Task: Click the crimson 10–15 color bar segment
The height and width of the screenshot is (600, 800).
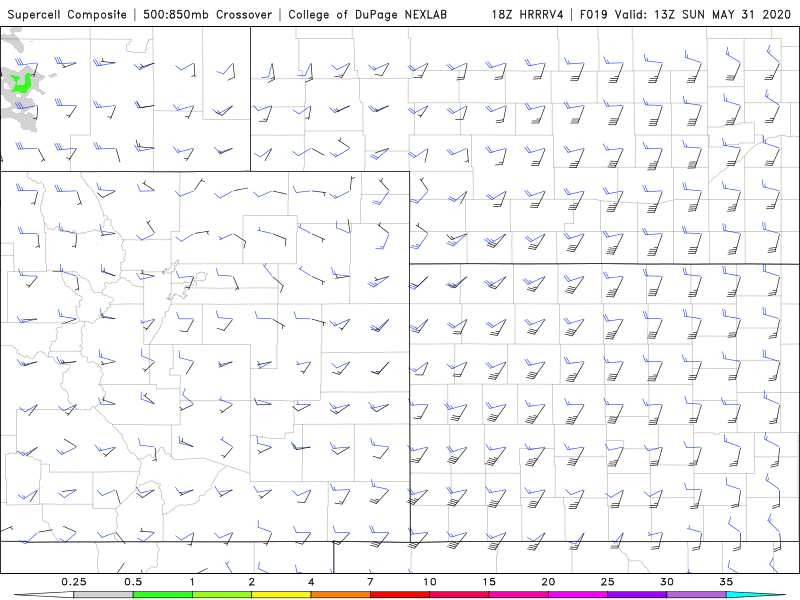Action: pyautogui.click(x=459, y=595)
